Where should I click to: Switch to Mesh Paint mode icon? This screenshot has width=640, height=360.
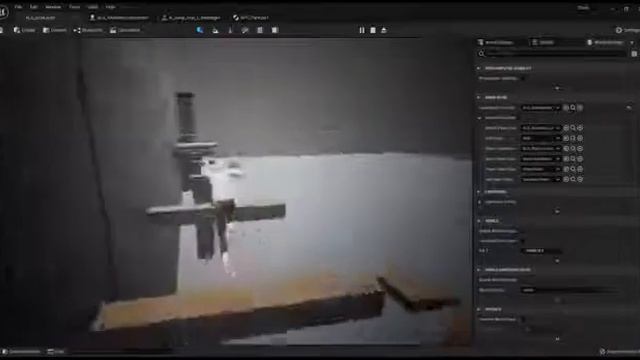point(245,30)
